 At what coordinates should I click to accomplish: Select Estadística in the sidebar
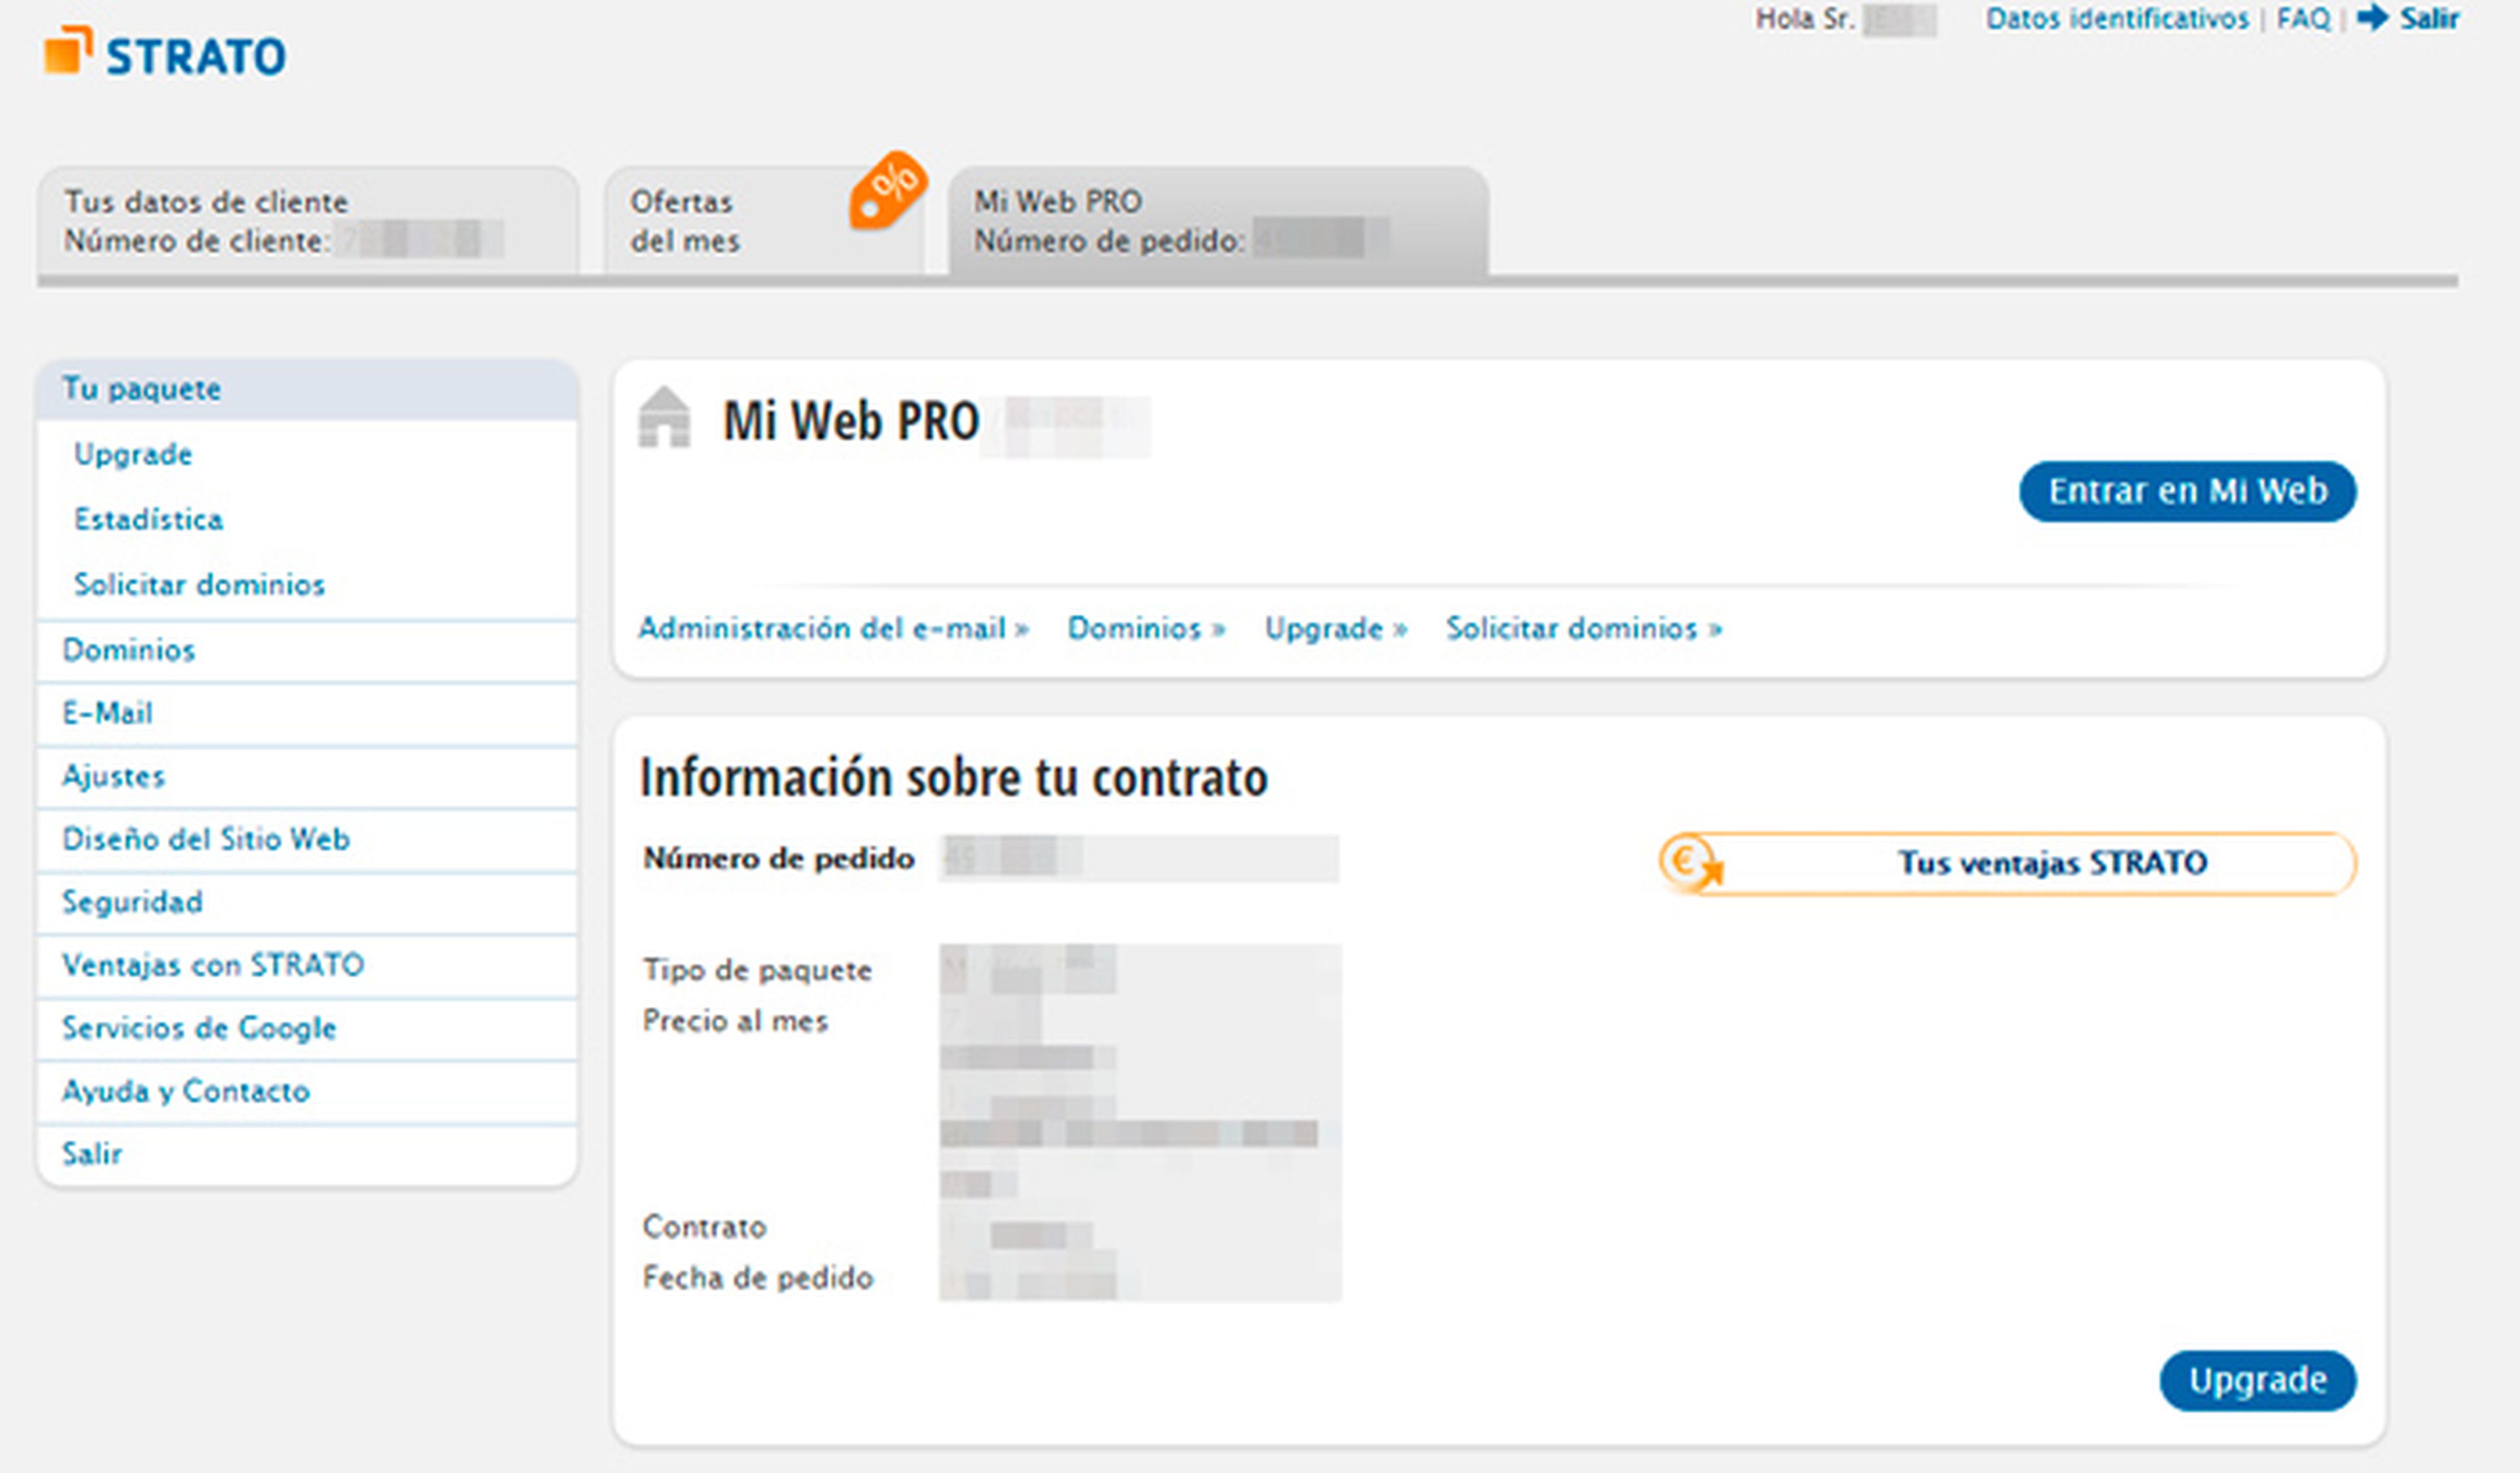[x=148, y=519]
